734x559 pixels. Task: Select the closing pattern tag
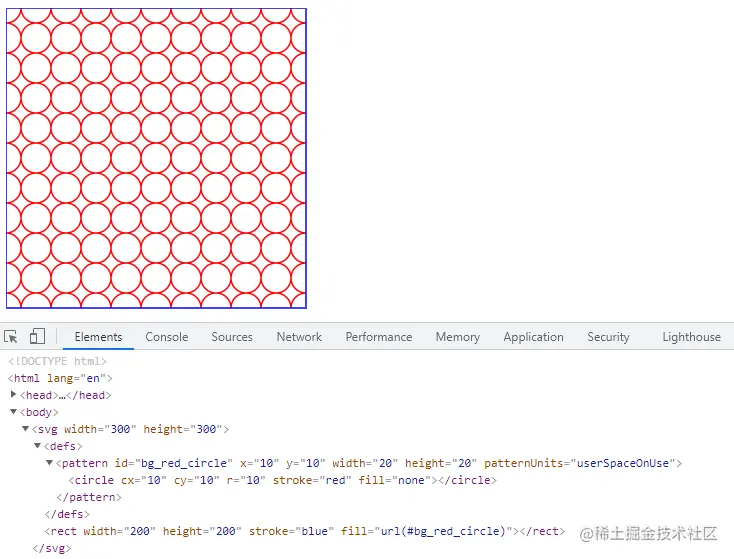click(x=89, y=497)
